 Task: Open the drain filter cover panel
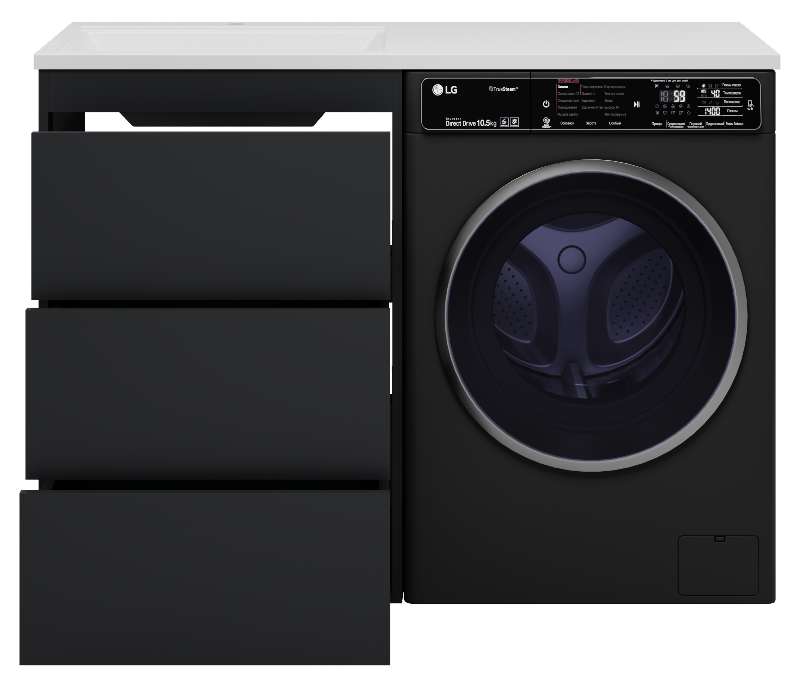coord(717,565)
